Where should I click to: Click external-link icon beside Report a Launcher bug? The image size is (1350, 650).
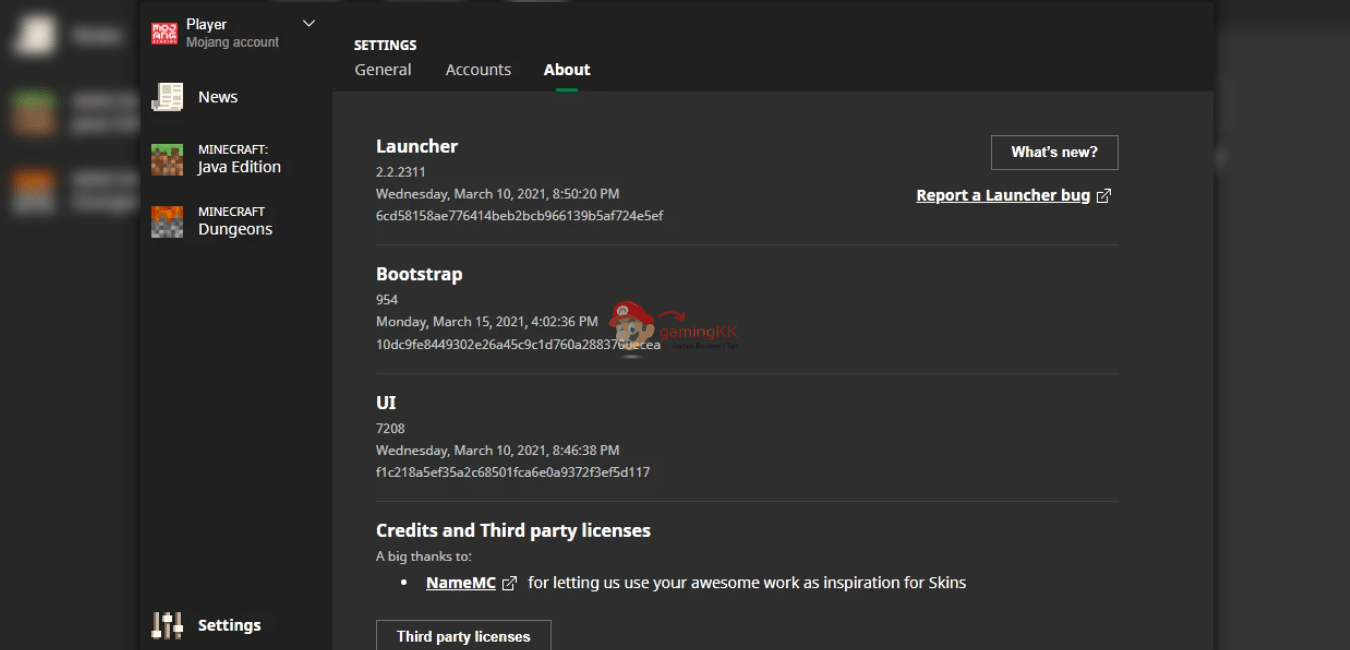pos(1103,196)
